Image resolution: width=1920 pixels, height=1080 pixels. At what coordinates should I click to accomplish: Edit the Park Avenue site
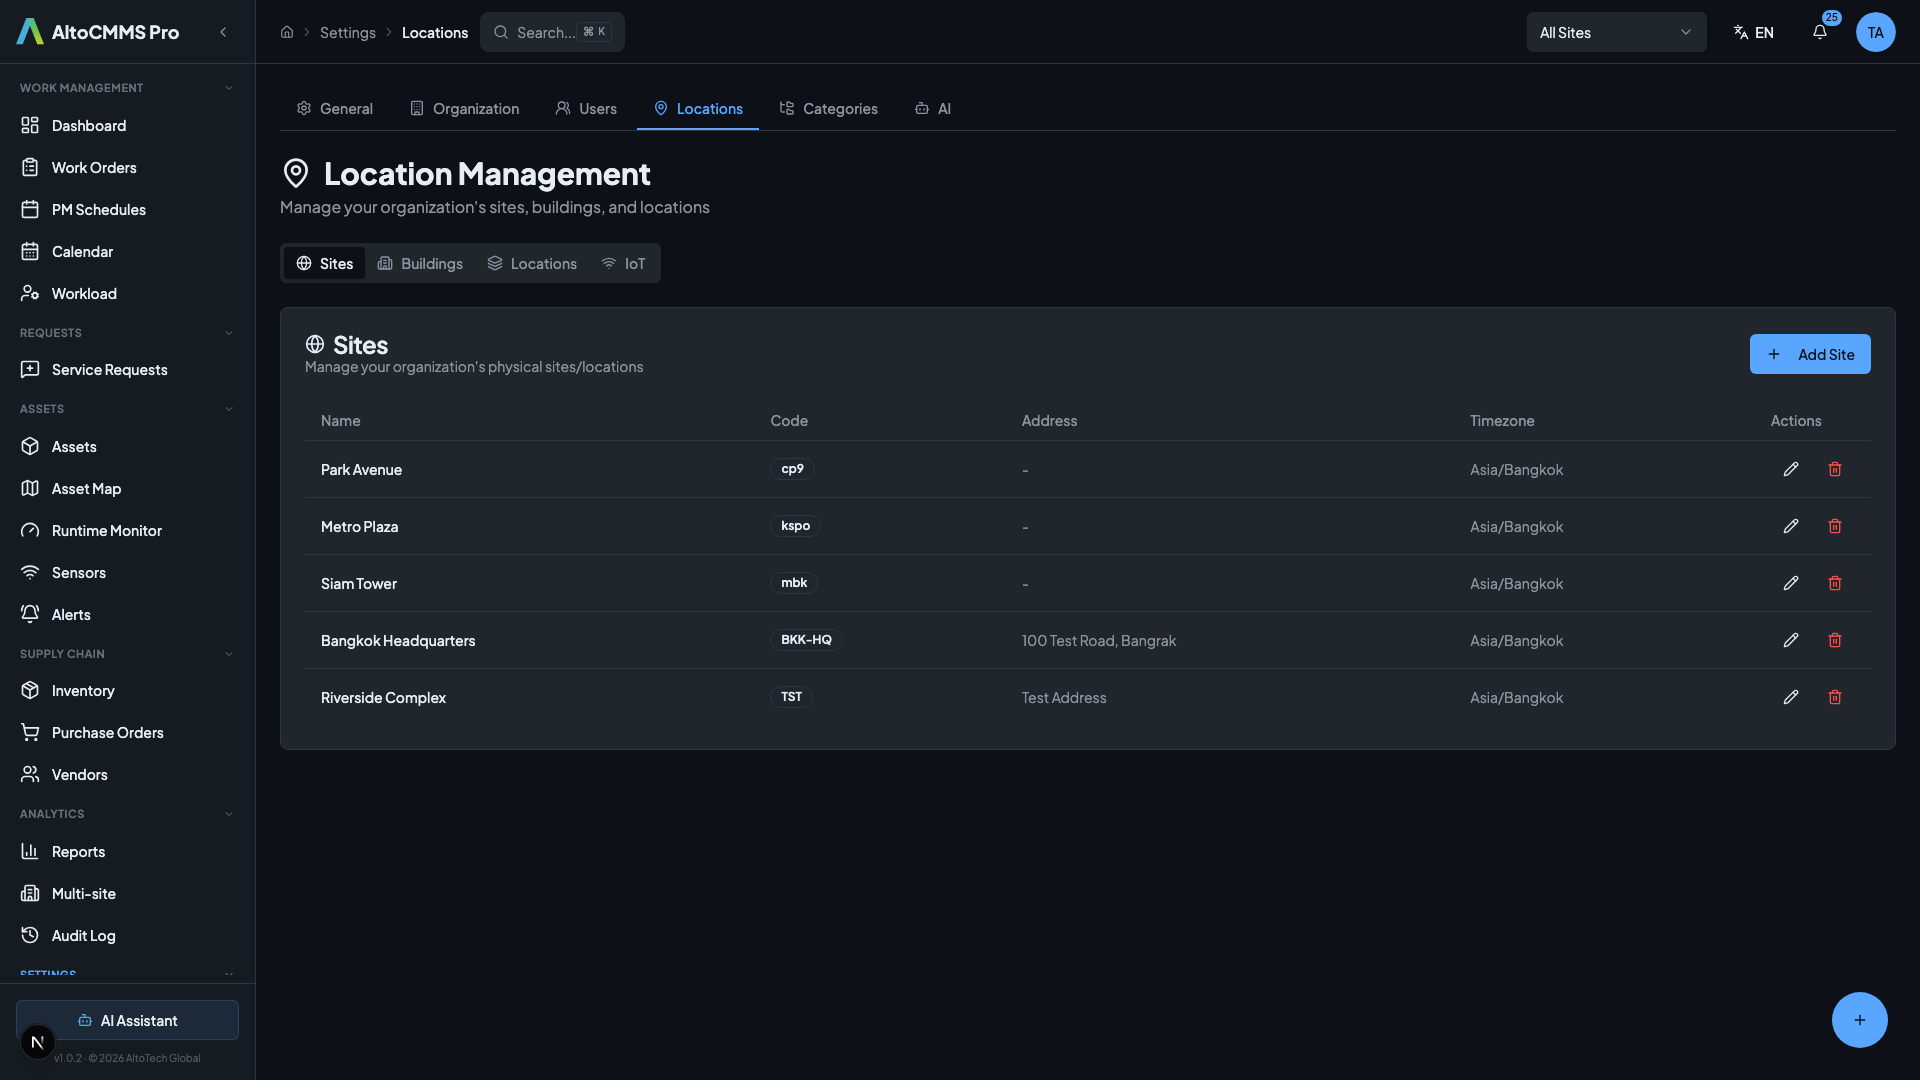pyautogui.click(x=1790, y=469)
